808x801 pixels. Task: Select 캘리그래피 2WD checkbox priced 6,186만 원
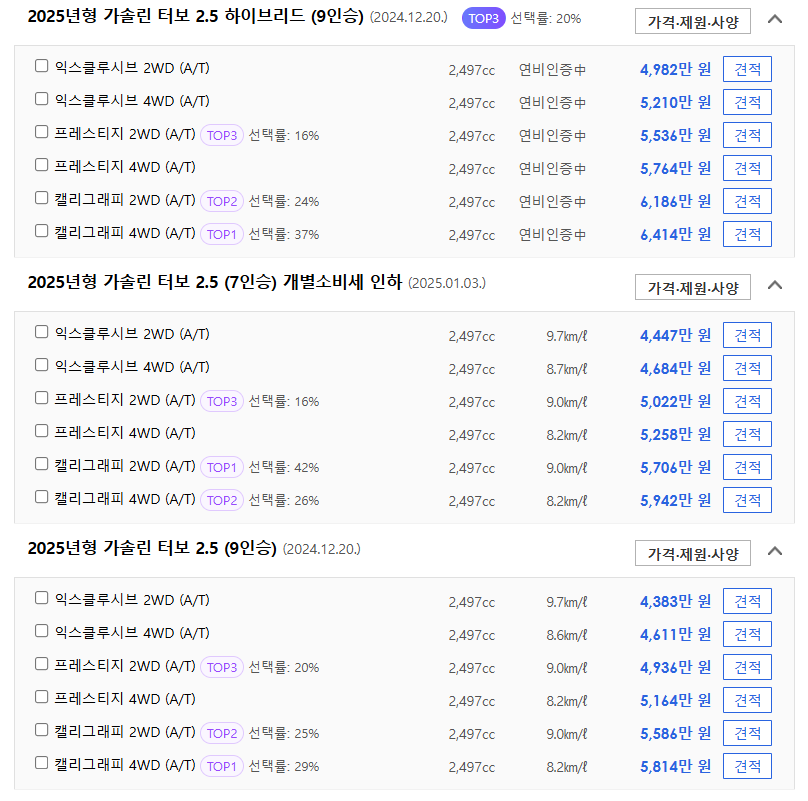click(x=41, y=198)
